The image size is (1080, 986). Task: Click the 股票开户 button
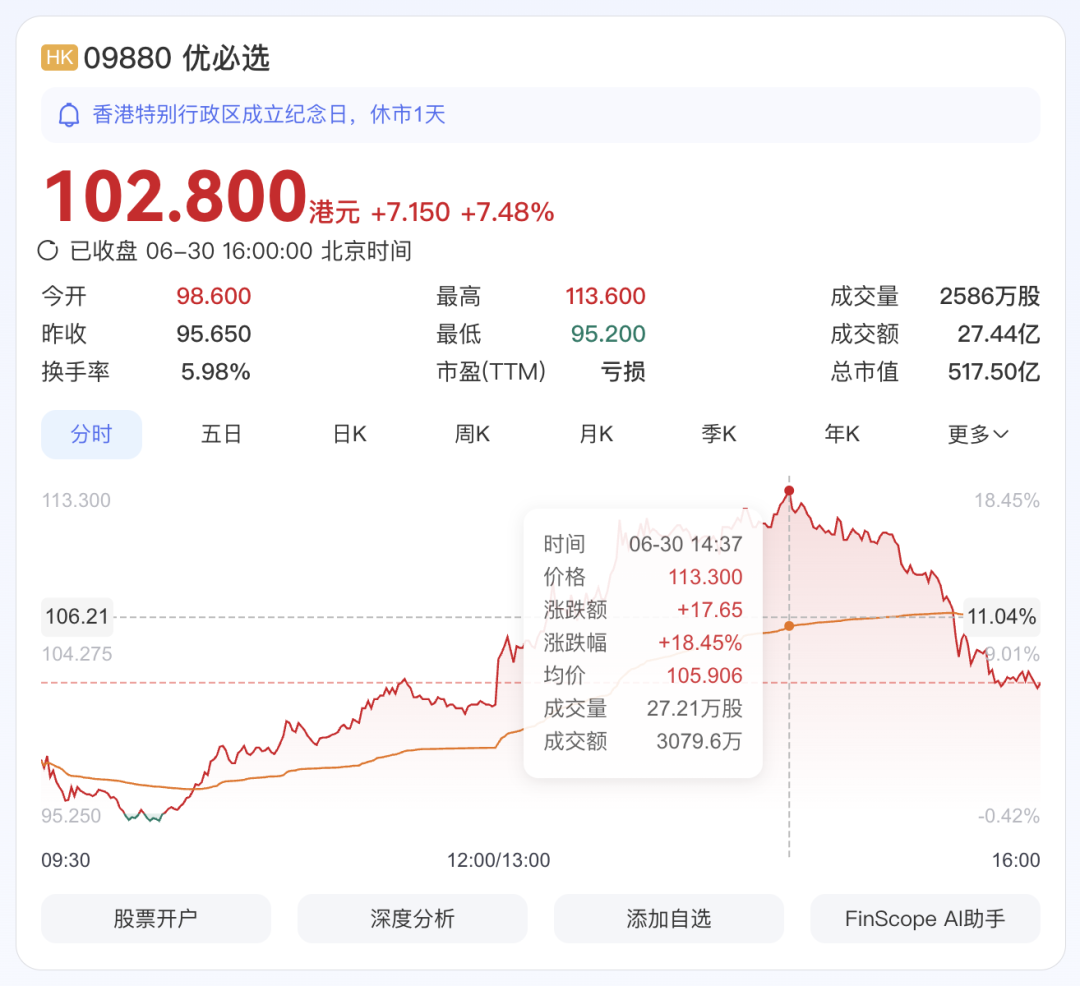tap(156, 919)
